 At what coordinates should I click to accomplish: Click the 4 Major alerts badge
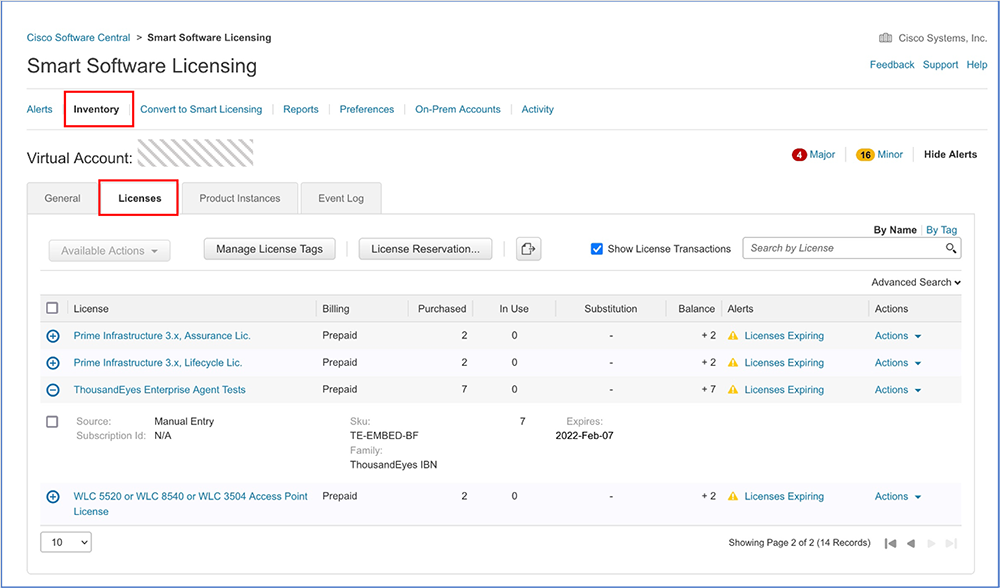pos(800,155)
